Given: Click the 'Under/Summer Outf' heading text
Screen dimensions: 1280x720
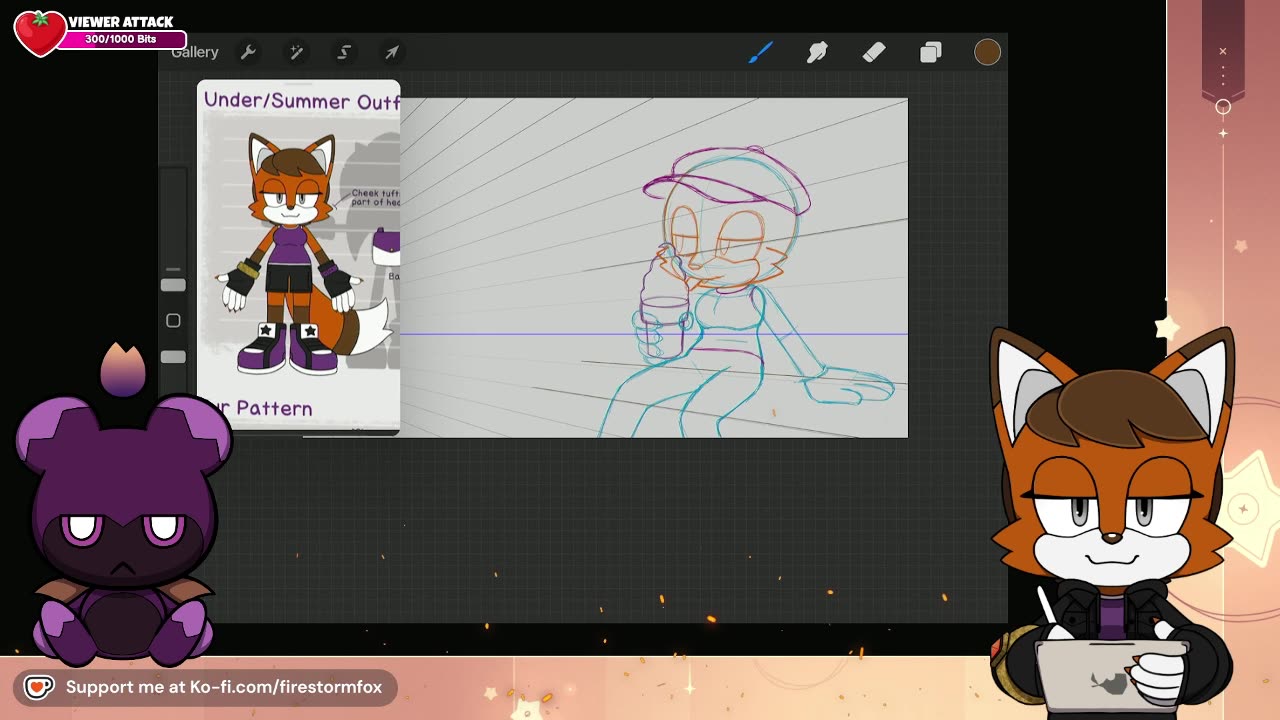Looking at the screenshot, I should coord(301,100).
